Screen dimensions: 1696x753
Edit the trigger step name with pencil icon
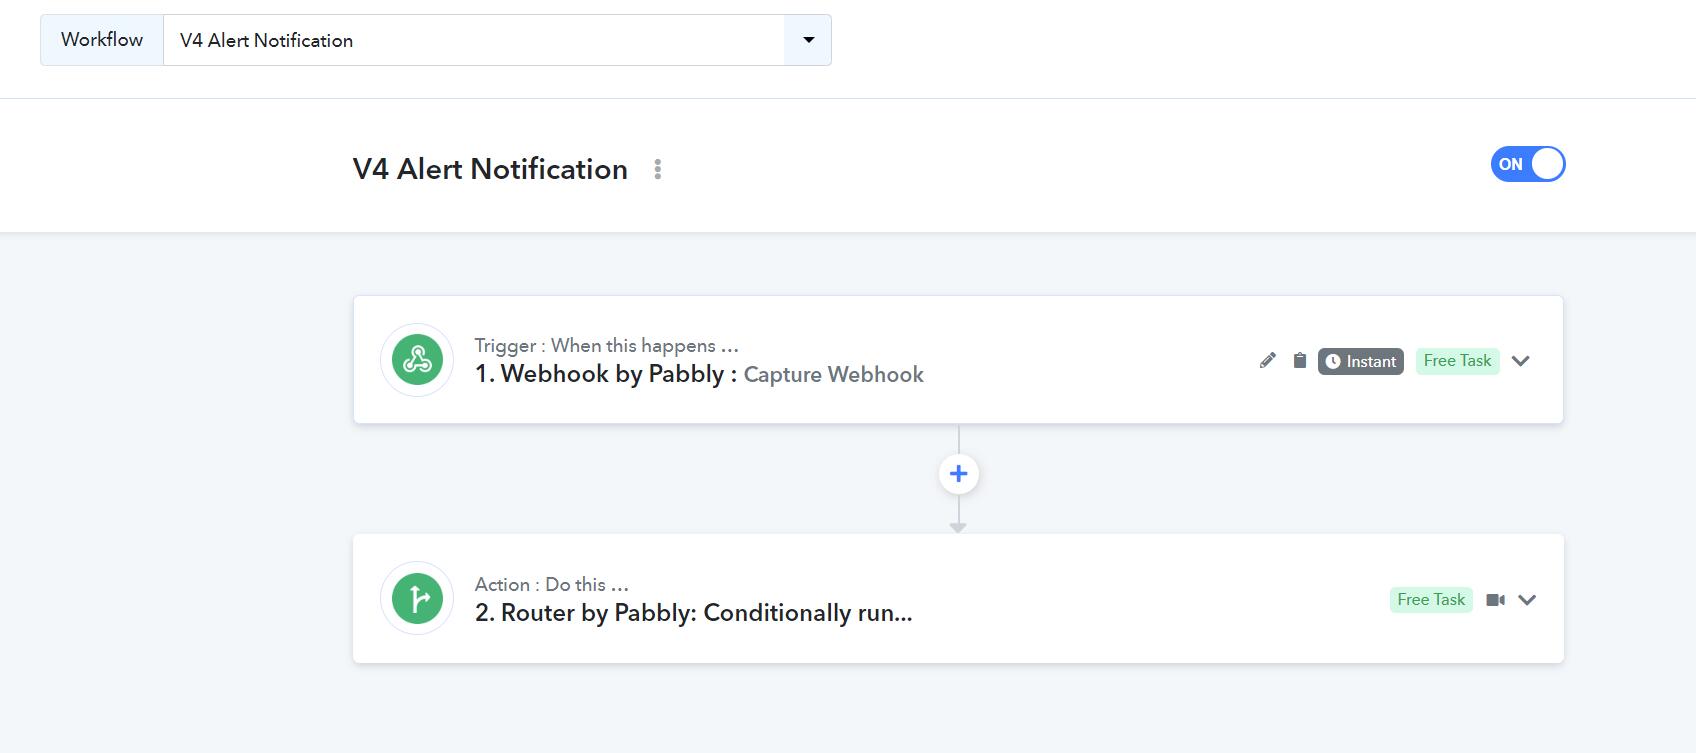pos(1267,361)
